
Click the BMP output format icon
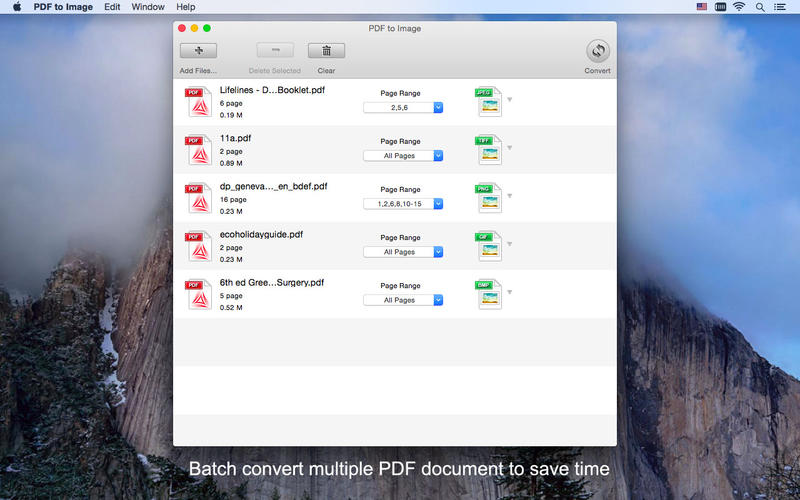489,294
